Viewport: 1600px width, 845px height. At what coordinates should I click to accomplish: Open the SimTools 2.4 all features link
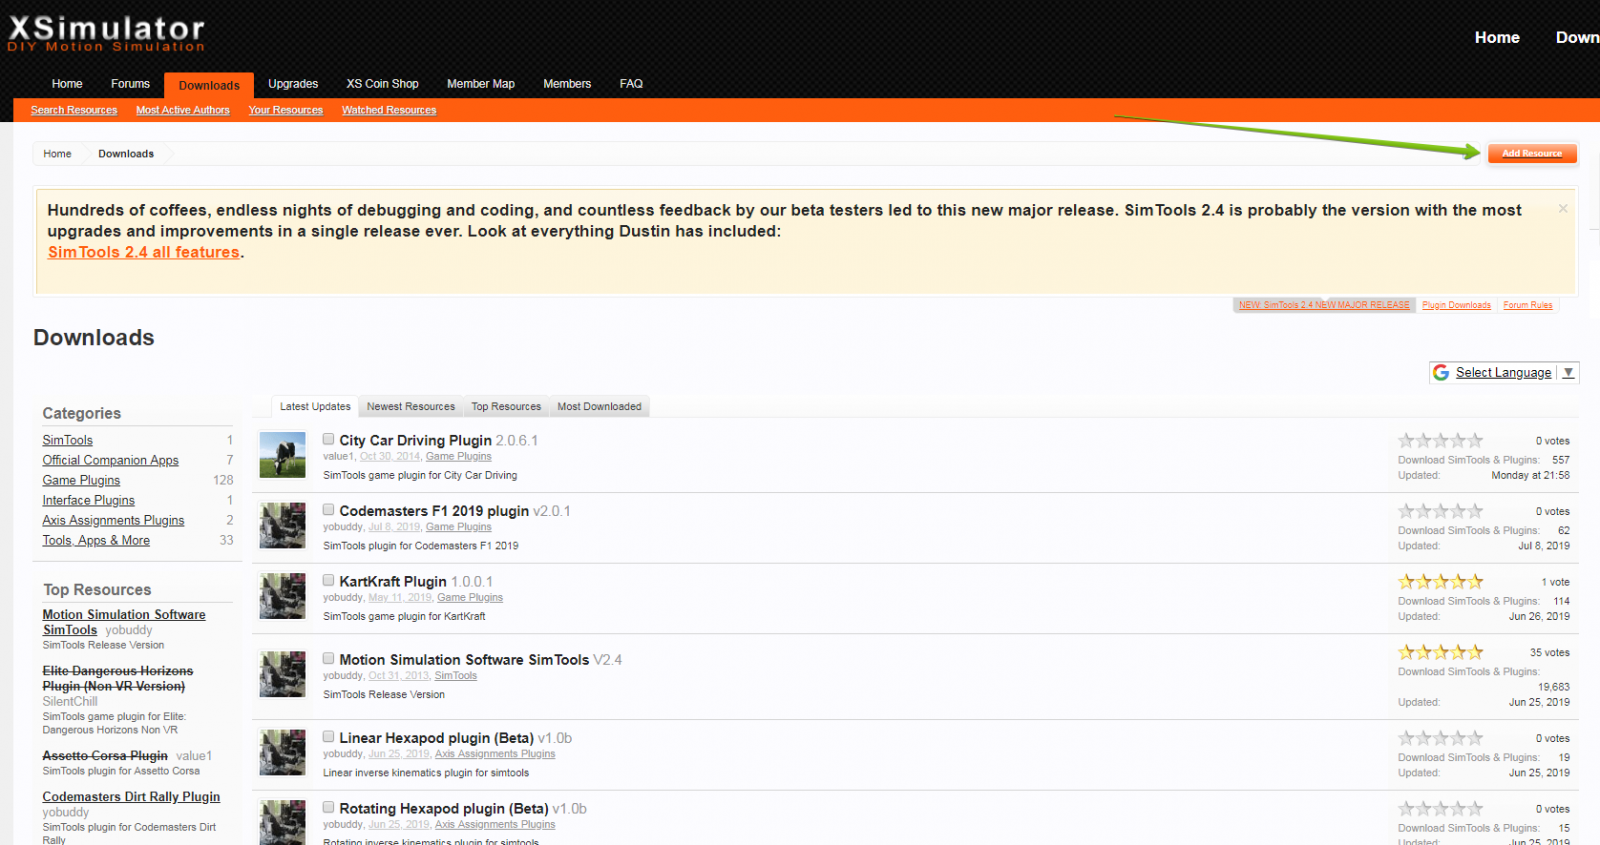(144, 252)
